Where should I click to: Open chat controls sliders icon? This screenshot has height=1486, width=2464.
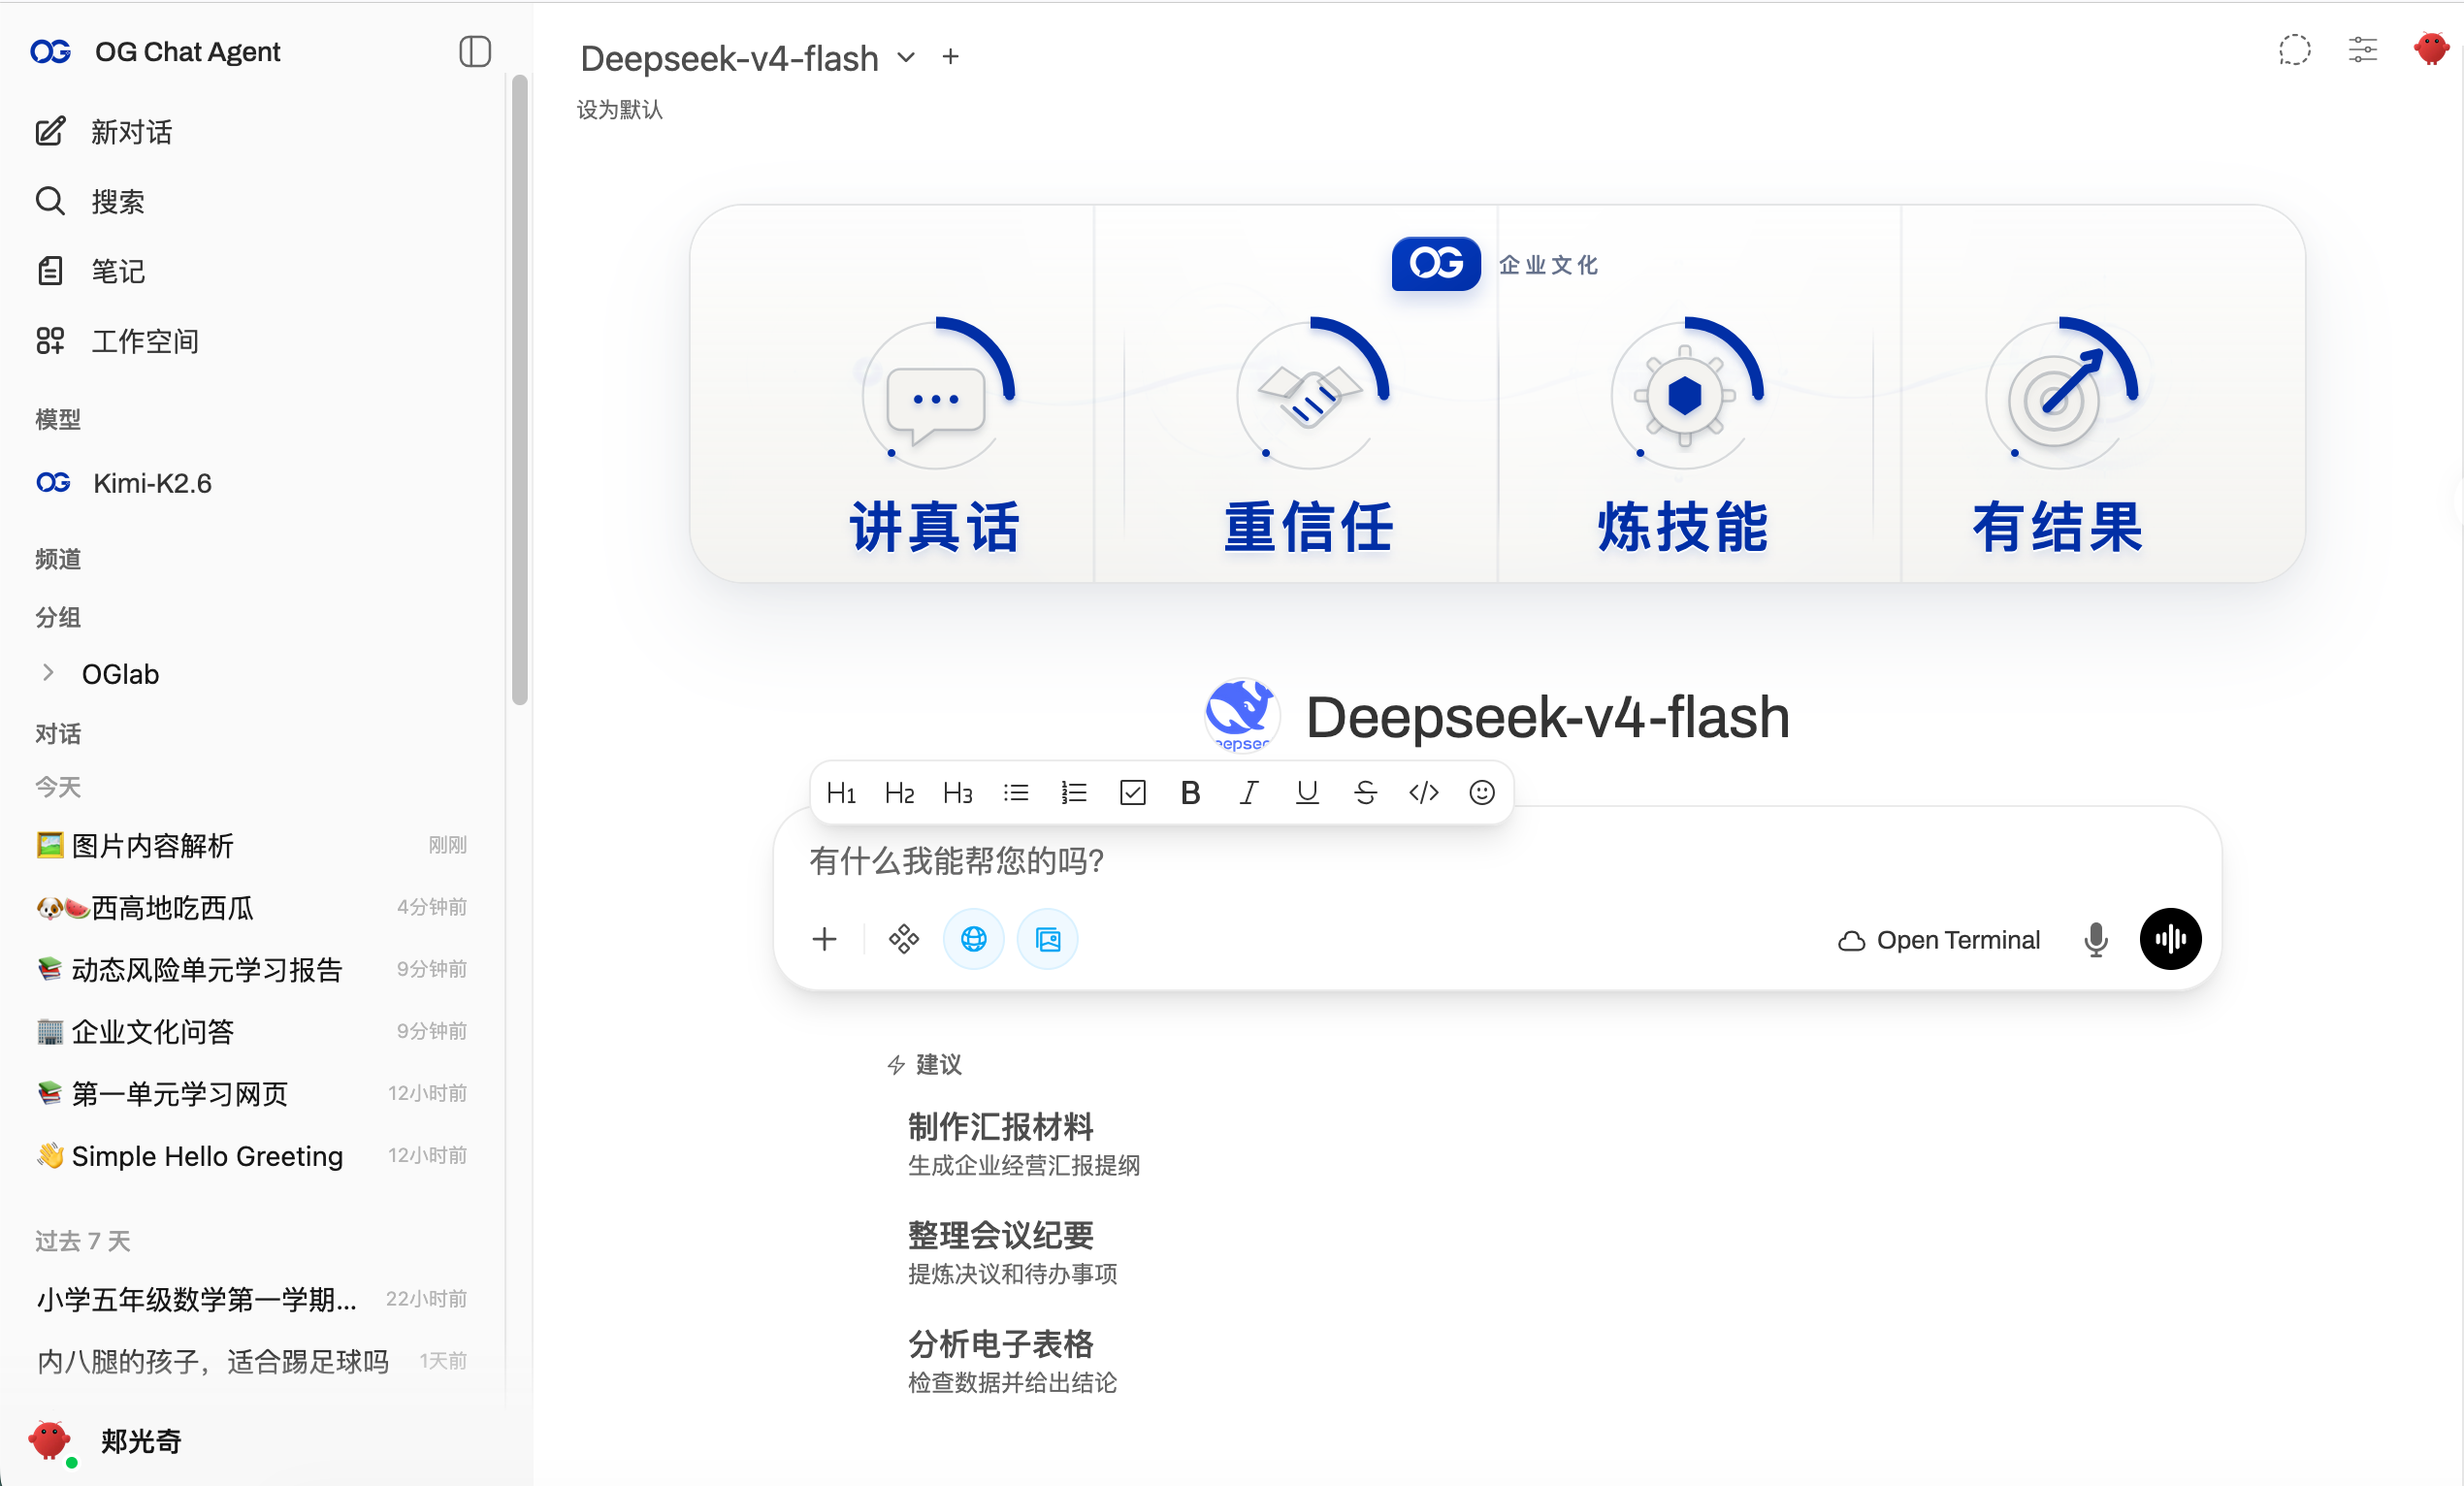click(x=2363, y=49)
